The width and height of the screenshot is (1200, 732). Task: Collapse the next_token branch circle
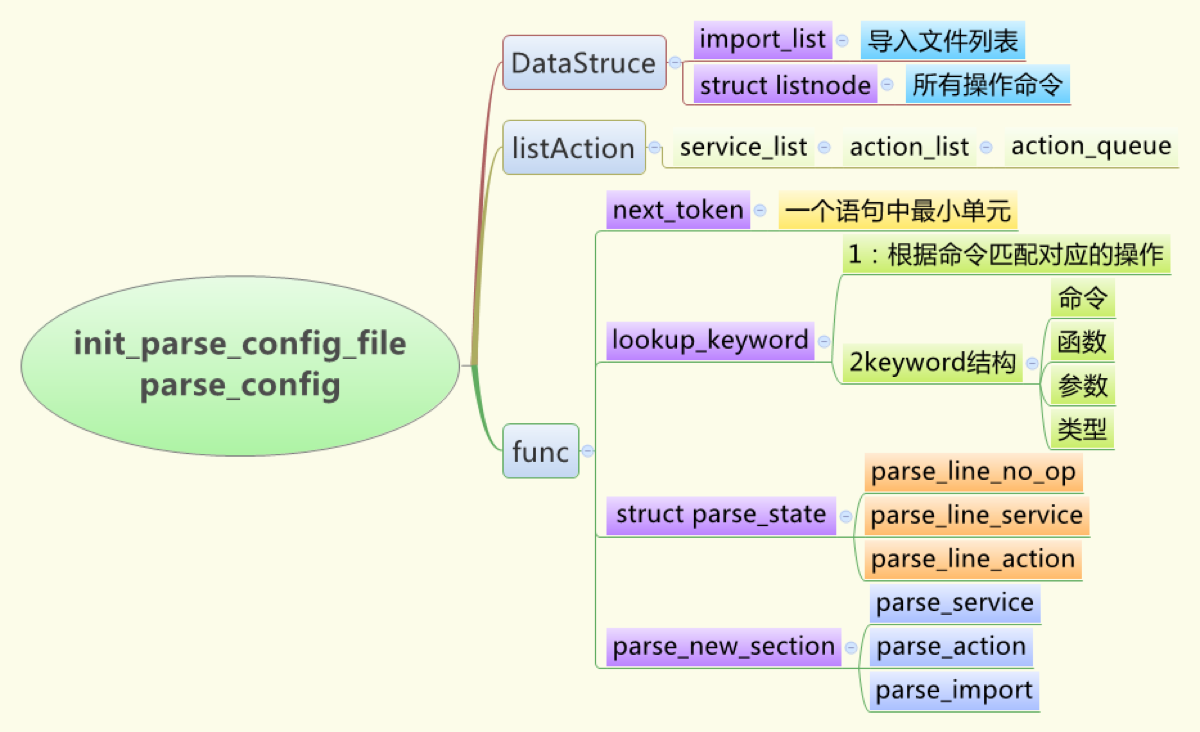click(760, 210)
